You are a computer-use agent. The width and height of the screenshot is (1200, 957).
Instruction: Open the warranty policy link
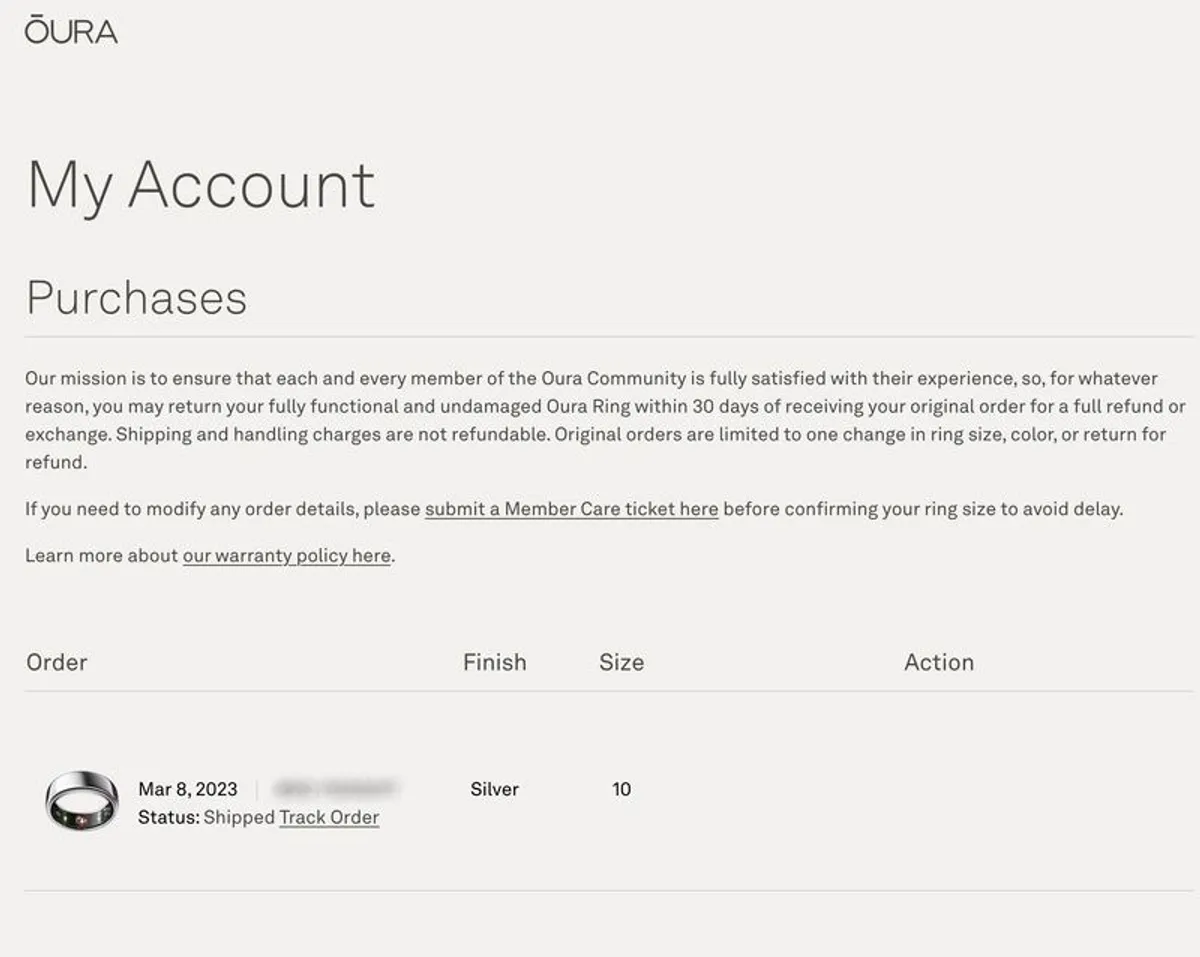point(286,555)
